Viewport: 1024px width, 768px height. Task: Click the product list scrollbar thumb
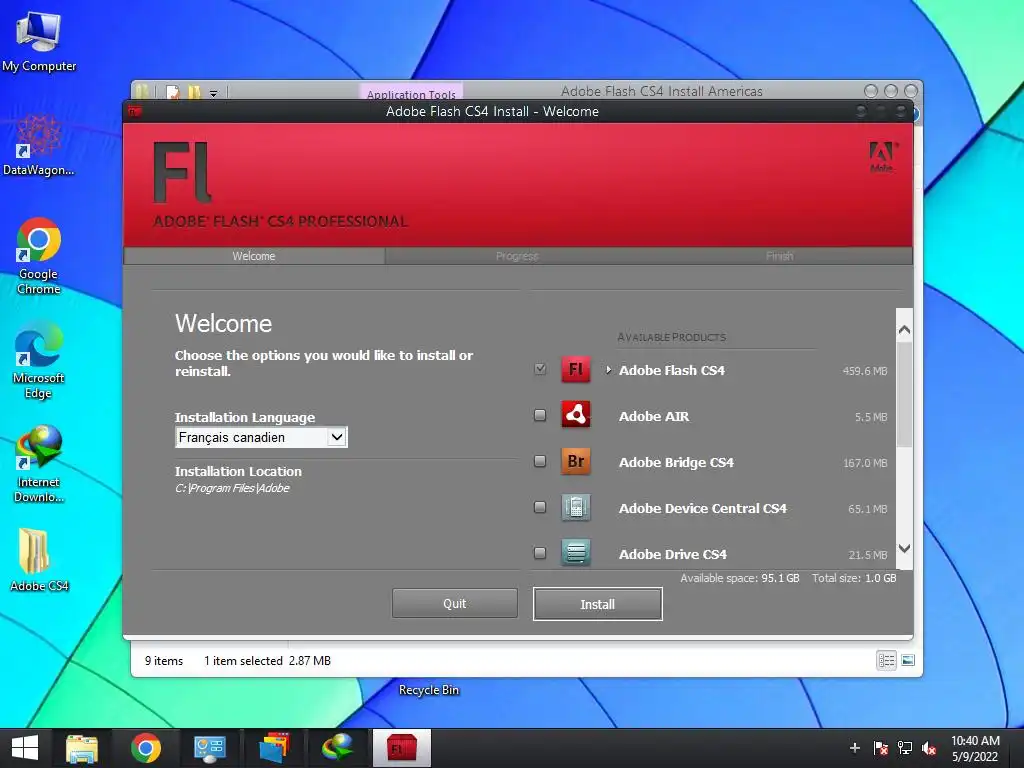coord(904,395)
